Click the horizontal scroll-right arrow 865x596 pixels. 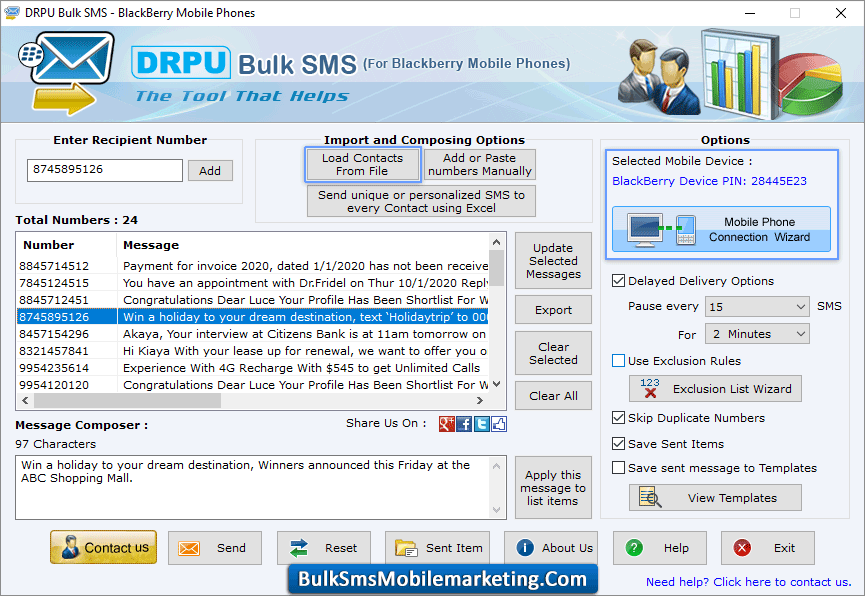coord(480,401)
